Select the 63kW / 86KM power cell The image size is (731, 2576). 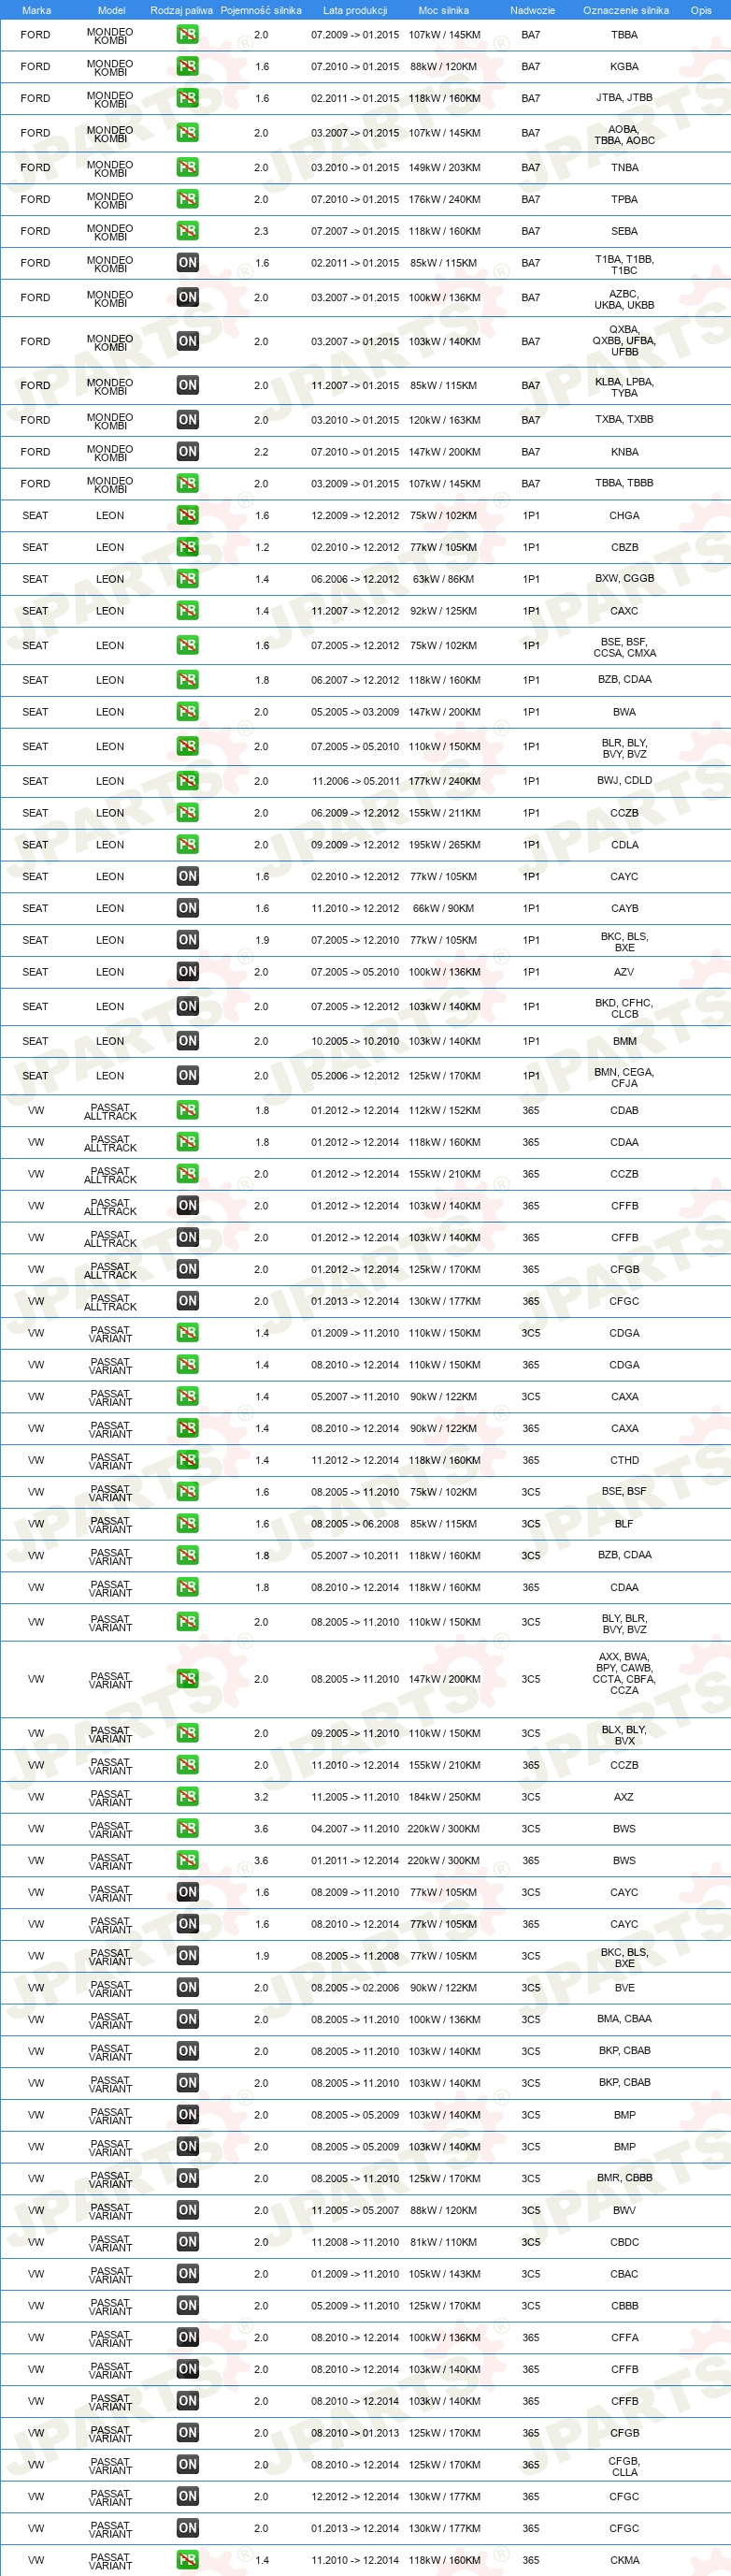pyautogui.click(x=444, y=579)
